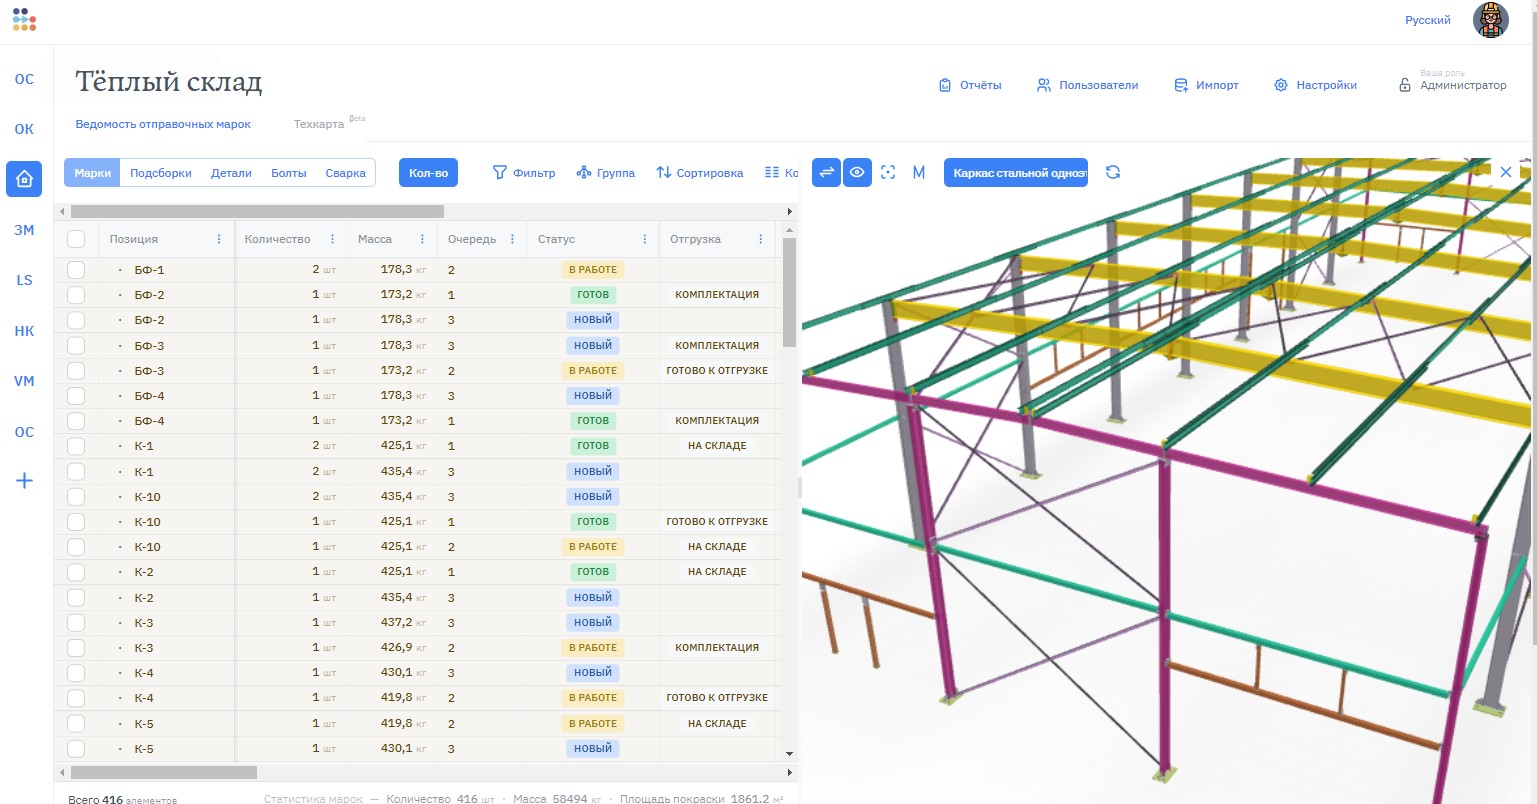Open the Каркас стальной model selector
The width and height of the screenshot is (1537, 804).
1016,173
